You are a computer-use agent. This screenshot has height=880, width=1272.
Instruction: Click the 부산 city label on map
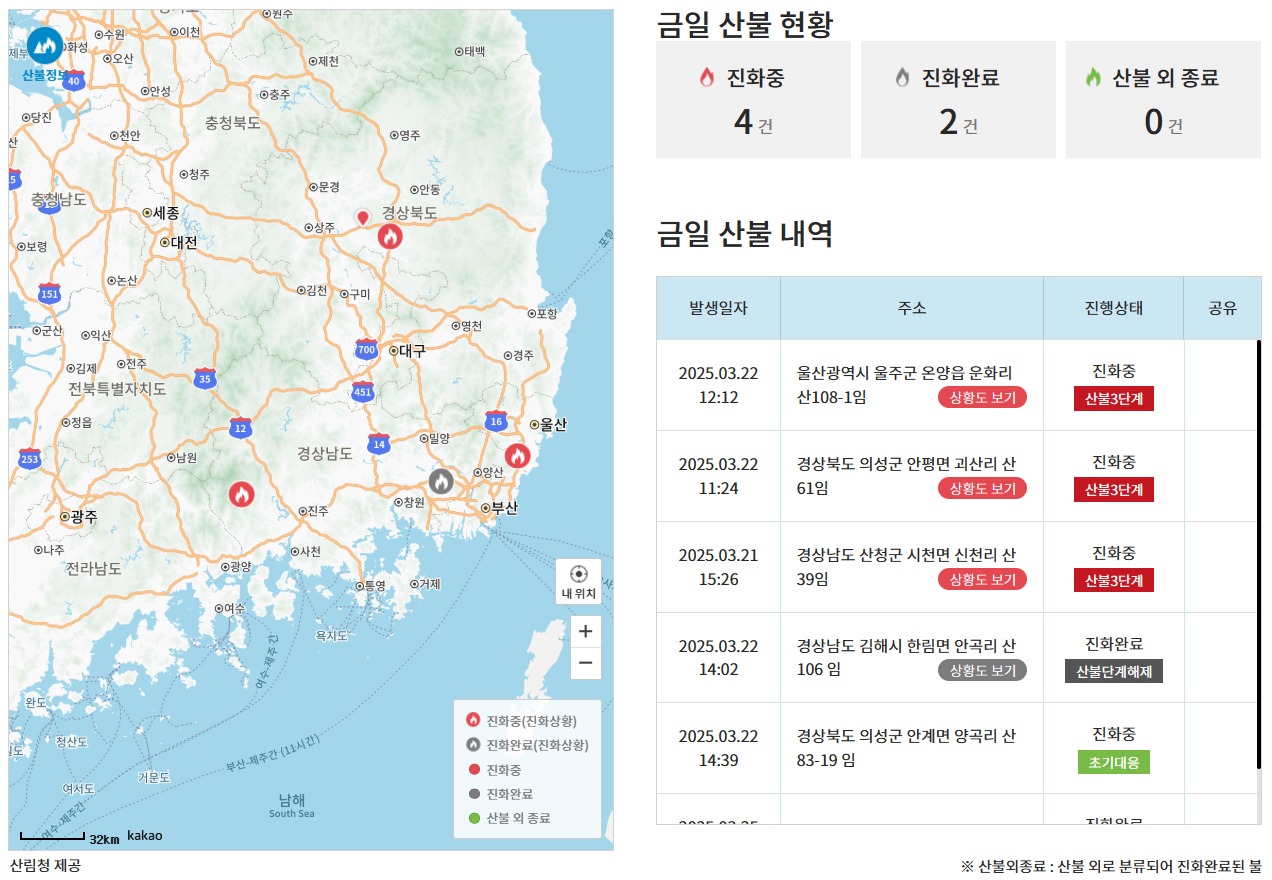click(500, 508)
